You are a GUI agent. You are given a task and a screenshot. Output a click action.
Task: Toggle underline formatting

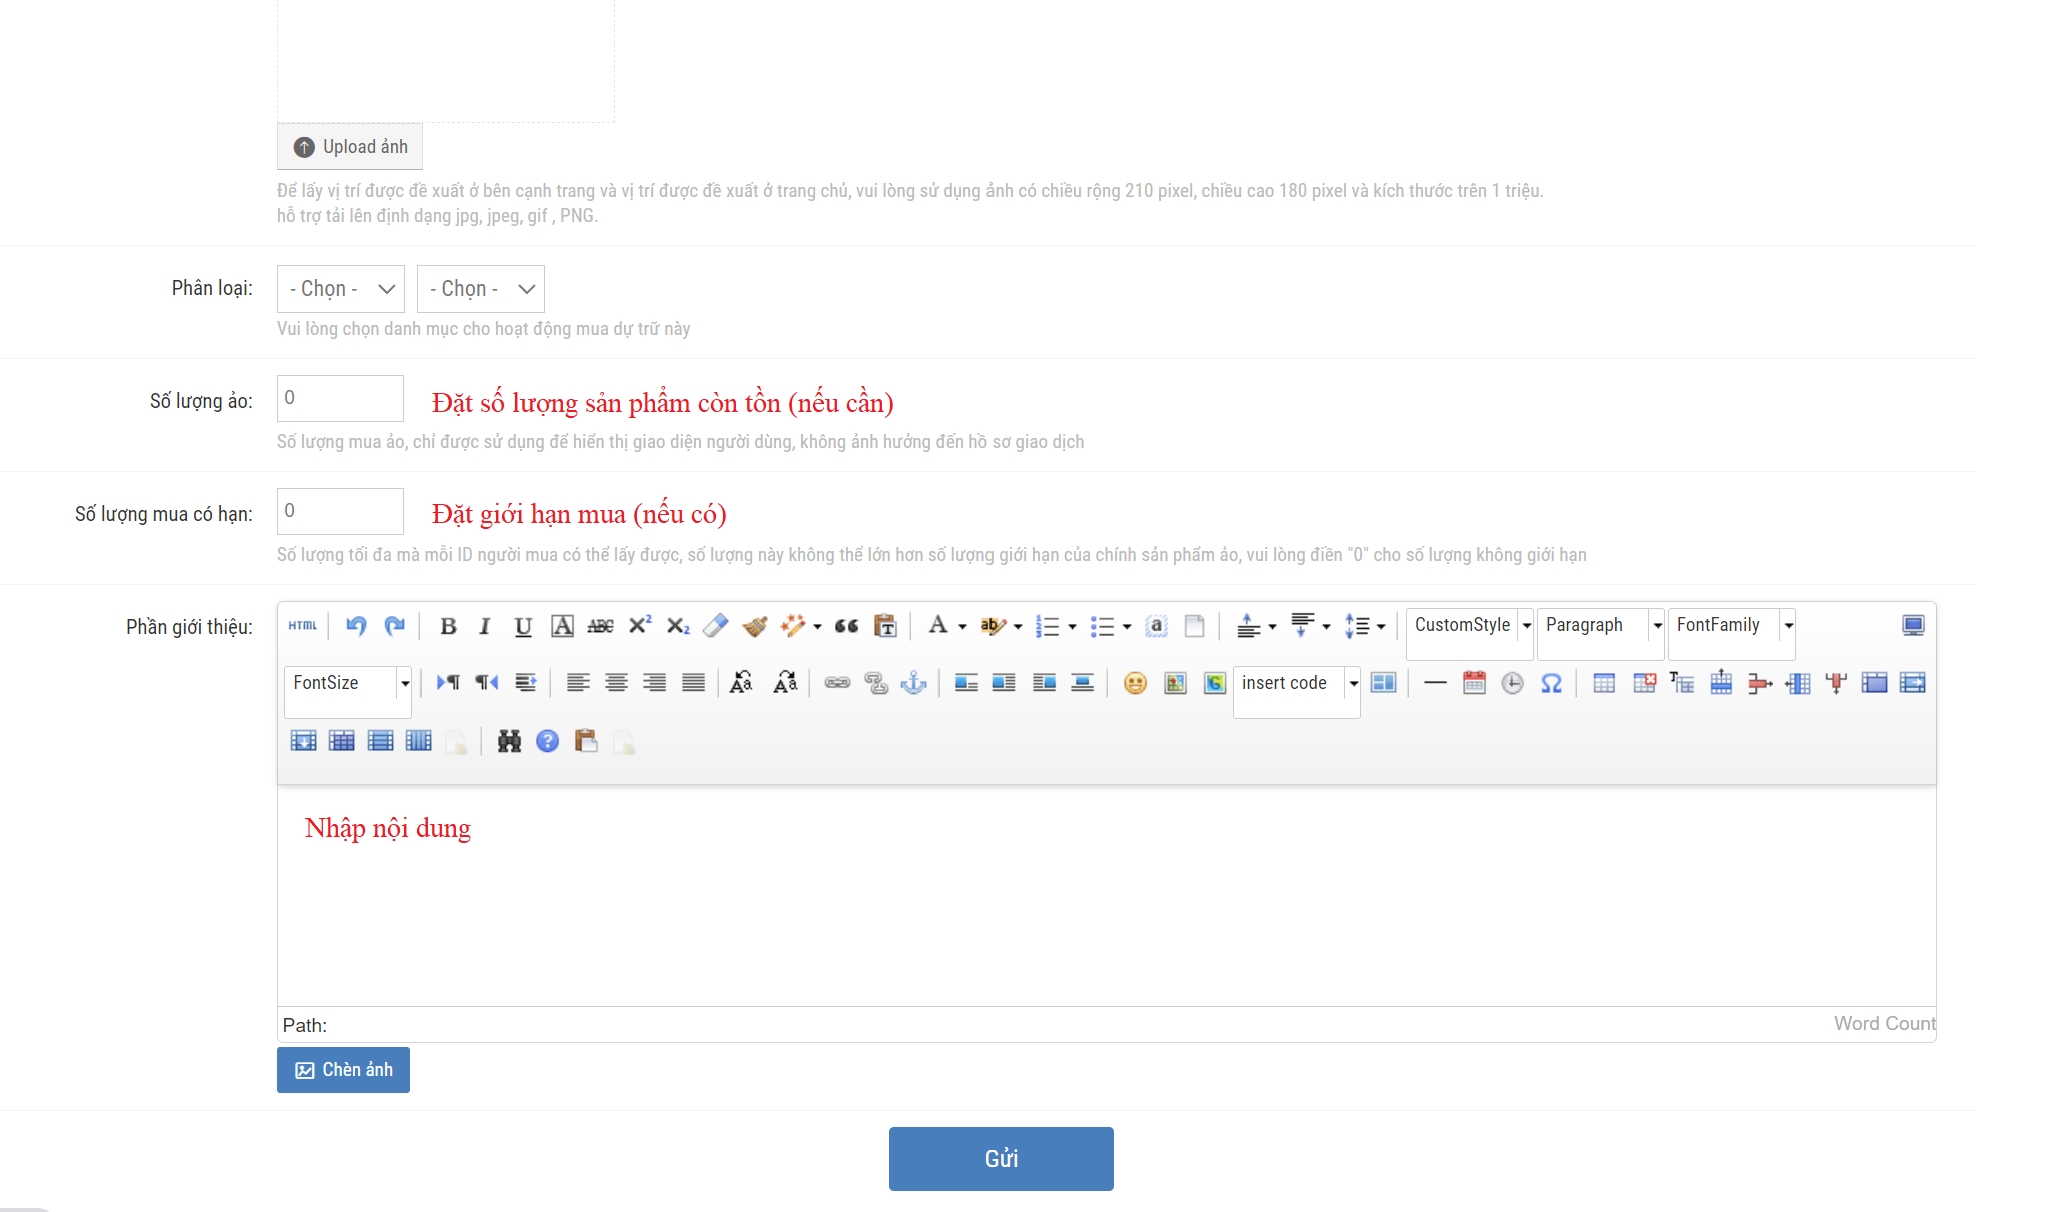(523, 626)
